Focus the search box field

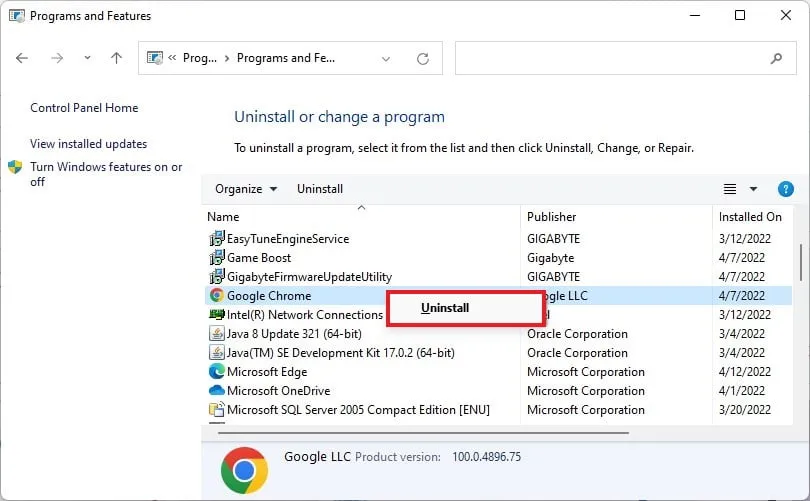pyautogui.click(x=626, y=58)
